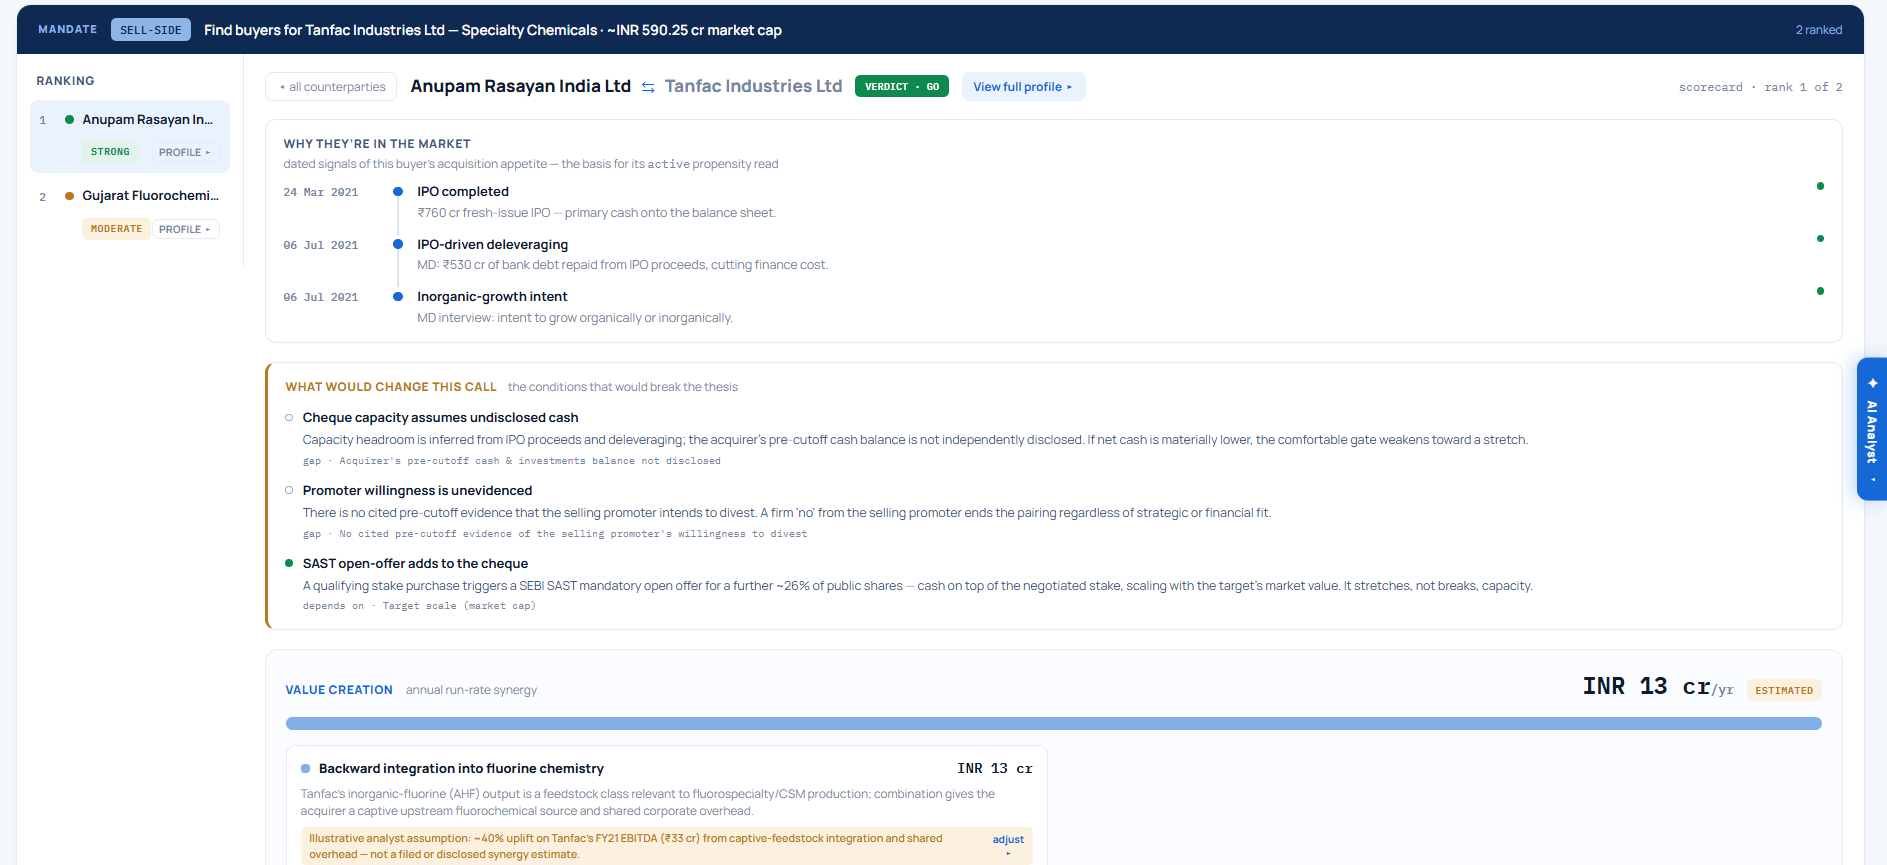Click the 'WHAT WOULD CHANGE THIS CALL' heading

[391, 387]
